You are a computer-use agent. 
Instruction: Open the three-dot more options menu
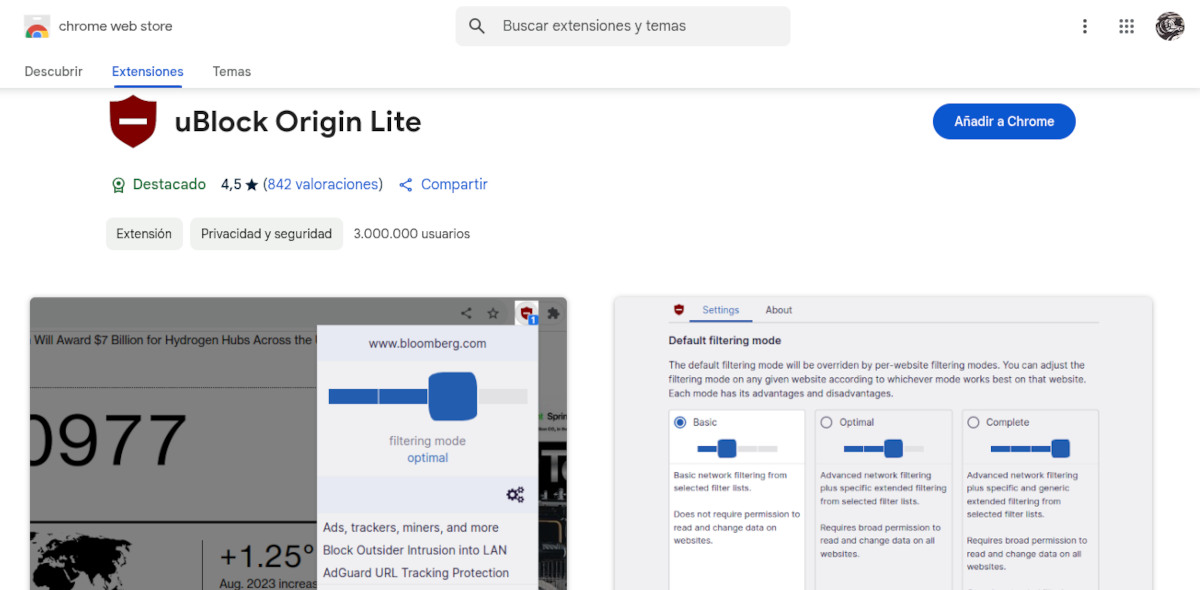(x=1084, y=27)
